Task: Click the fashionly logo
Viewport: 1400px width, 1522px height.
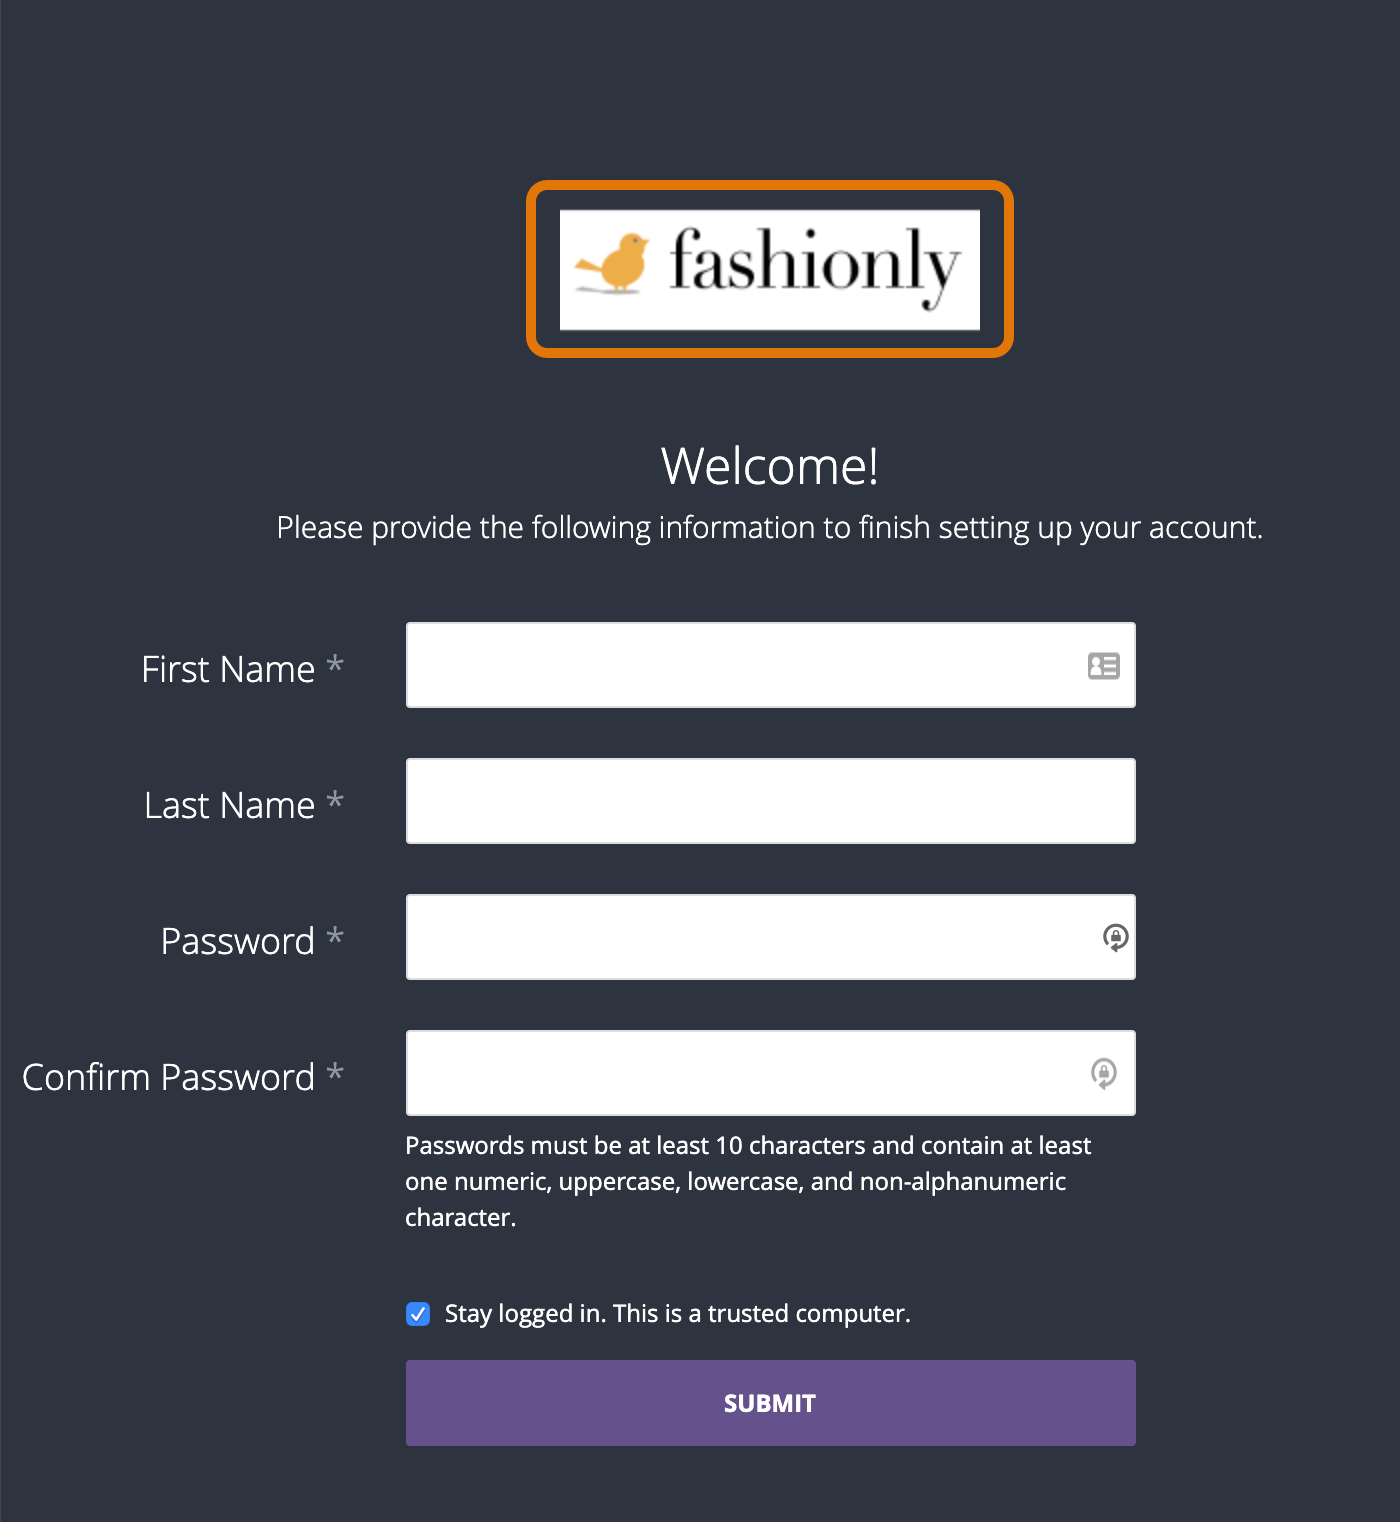Action: point(768,268)
